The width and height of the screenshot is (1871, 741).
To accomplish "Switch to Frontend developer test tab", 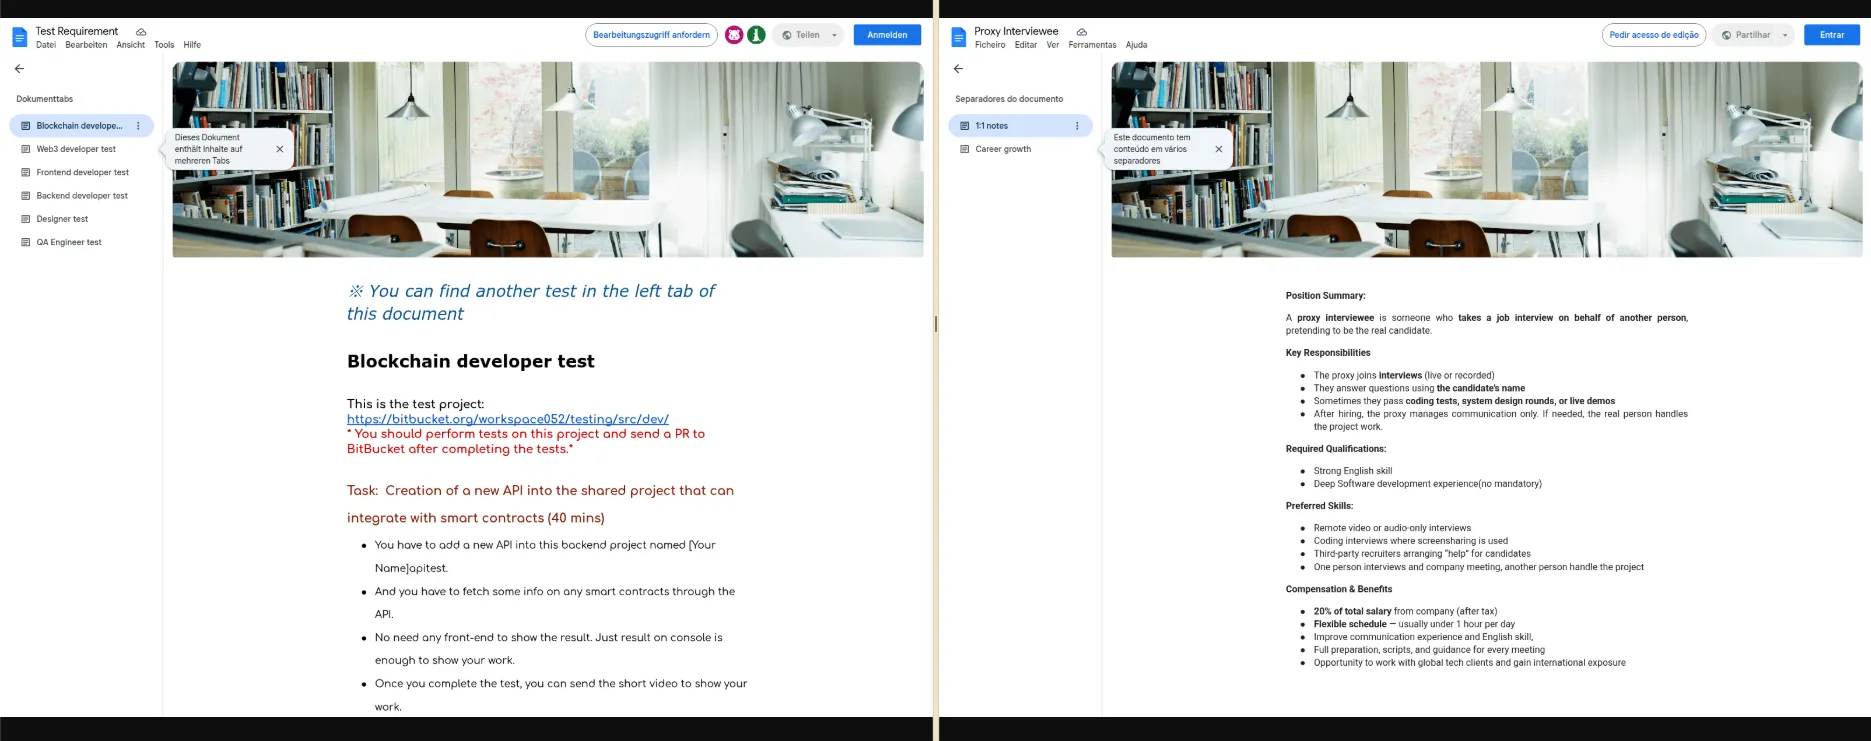I will (81, 172).
